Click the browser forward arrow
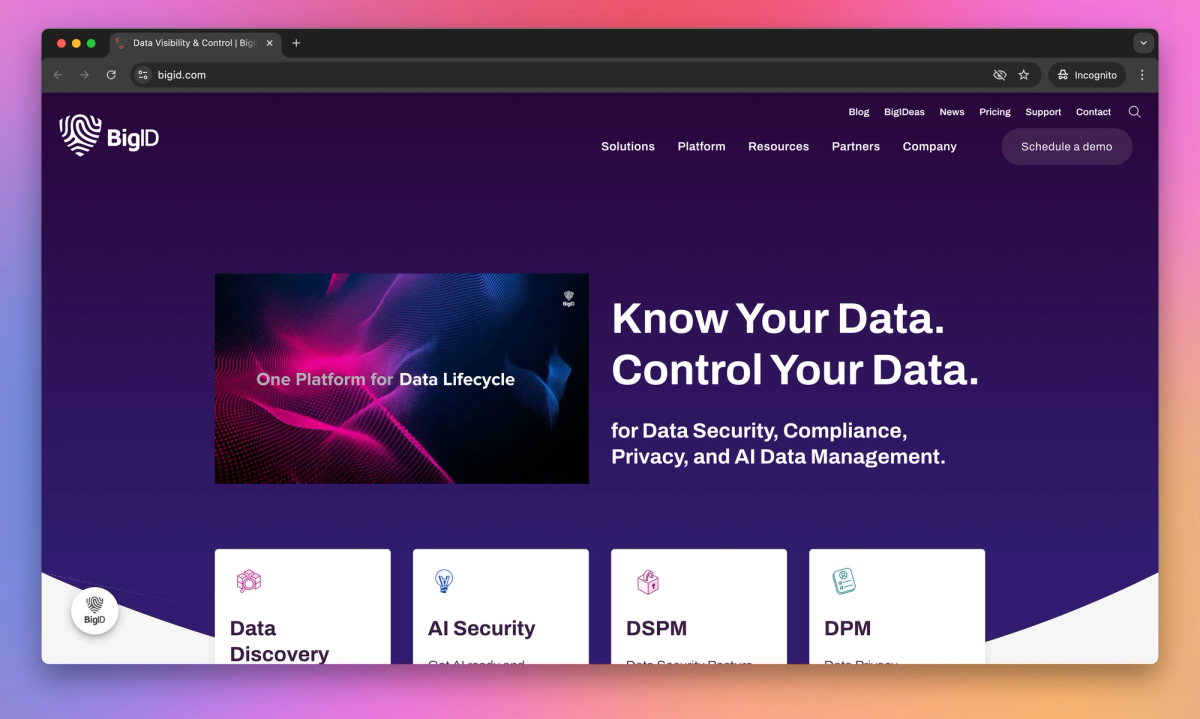This screenshot has width=1200, height=719. click(84, 75)
